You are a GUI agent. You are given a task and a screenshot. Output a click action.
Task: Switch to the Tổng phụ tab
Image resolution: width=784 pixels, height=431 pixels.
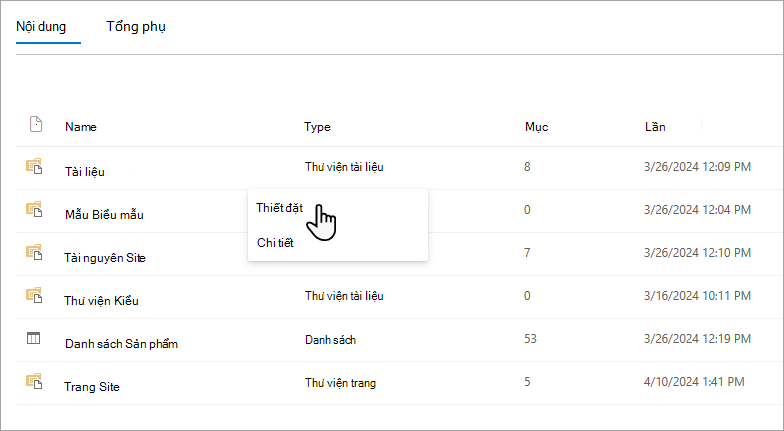pyautogui.click(x=136, y=26)
